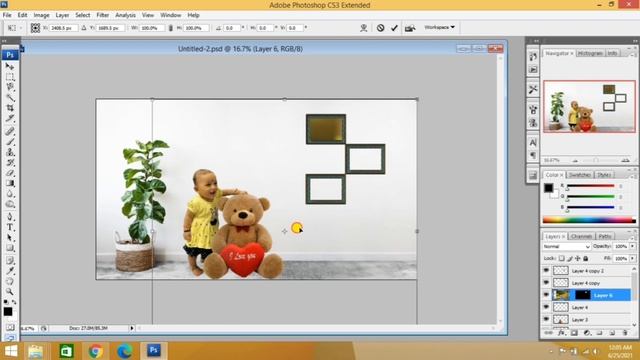Hide Layer 4 copy with eye icon
The width and height of the screenshot is (640, 360).
[546, 282]
